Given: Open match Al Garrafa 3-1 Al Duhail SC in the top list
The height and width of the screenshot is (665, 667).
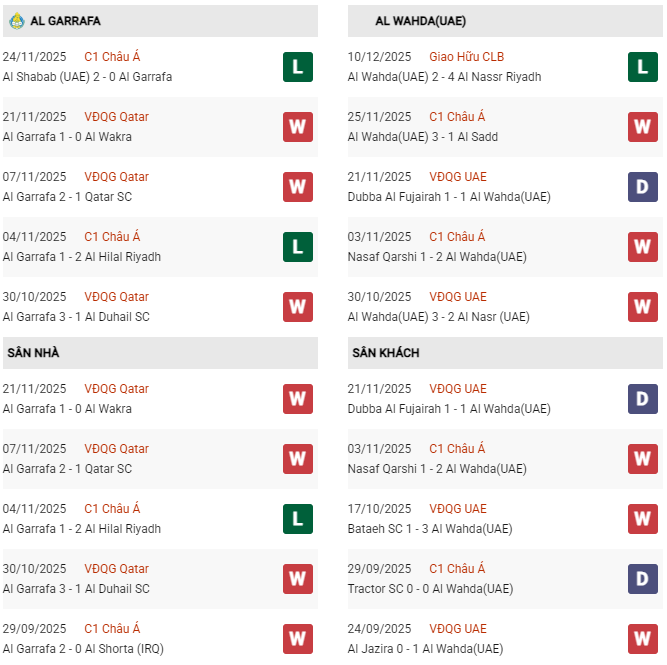Looking at the screenshot, I should (x=76, y=317).
